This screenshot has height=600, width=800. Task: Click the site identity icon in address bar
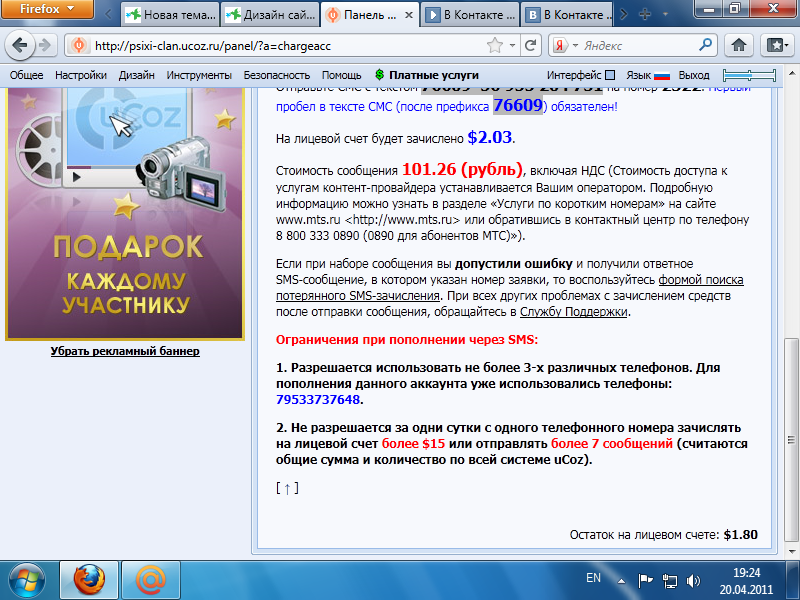(79, 45)
